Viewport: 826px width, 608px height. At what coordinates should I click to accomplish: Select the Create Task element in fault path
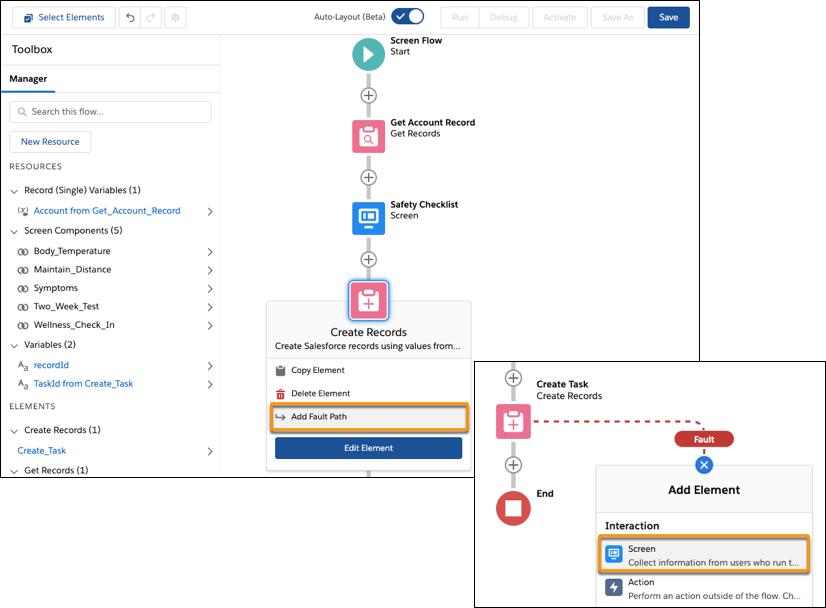(x=513, y=421)
